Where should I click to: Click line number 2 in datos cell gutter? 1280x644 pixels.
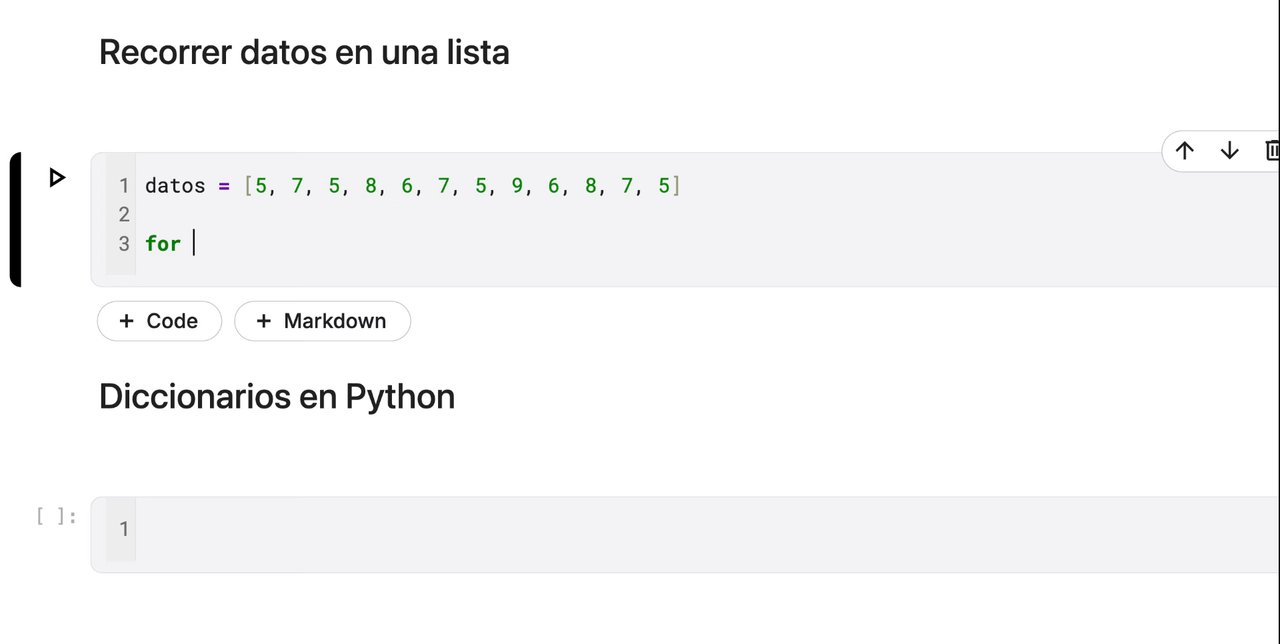point(124,214)
